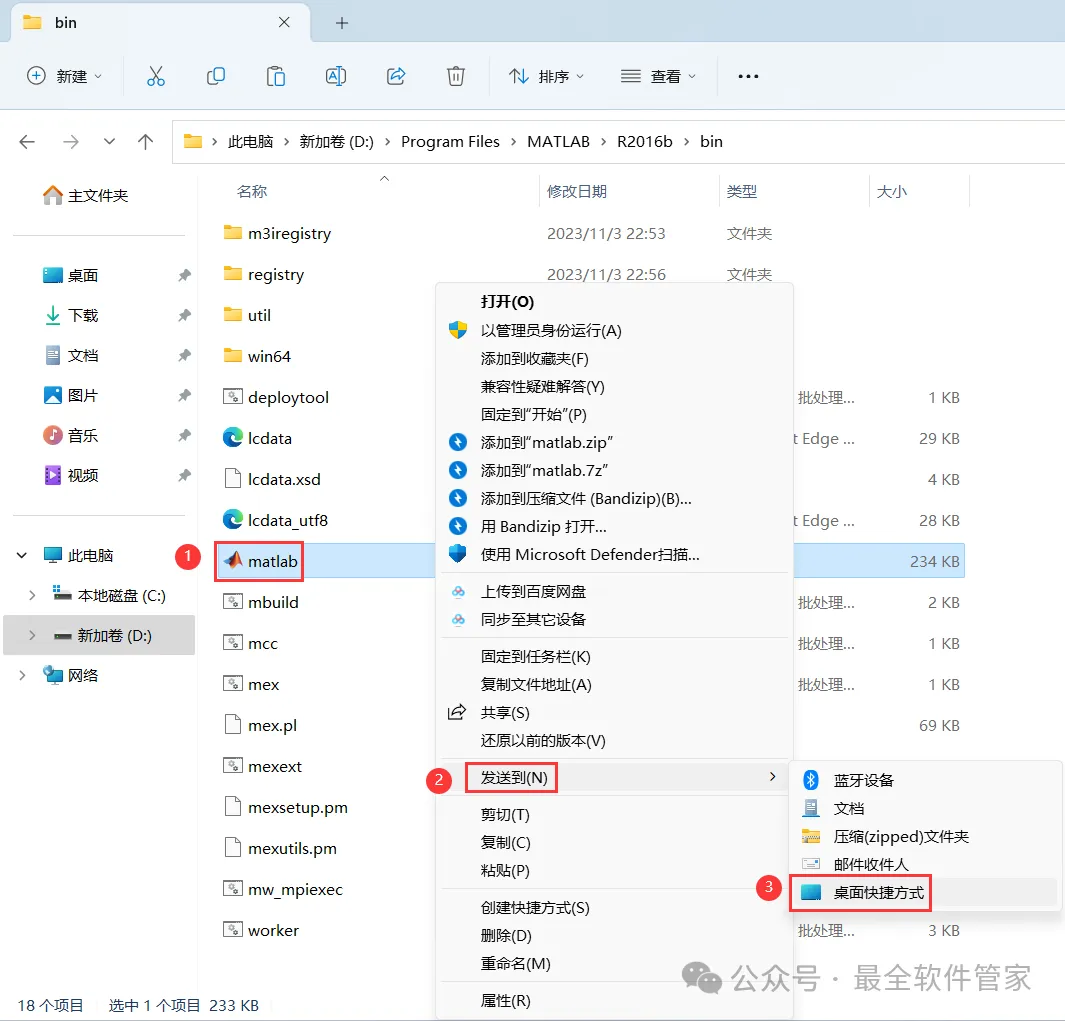Click the Delete trash icon

(x=456, y=76)
